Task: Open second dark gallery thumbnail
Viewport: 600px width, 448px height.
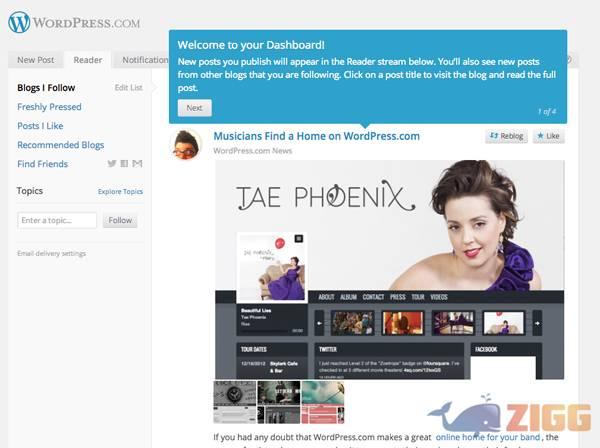Action: point(279,402)
